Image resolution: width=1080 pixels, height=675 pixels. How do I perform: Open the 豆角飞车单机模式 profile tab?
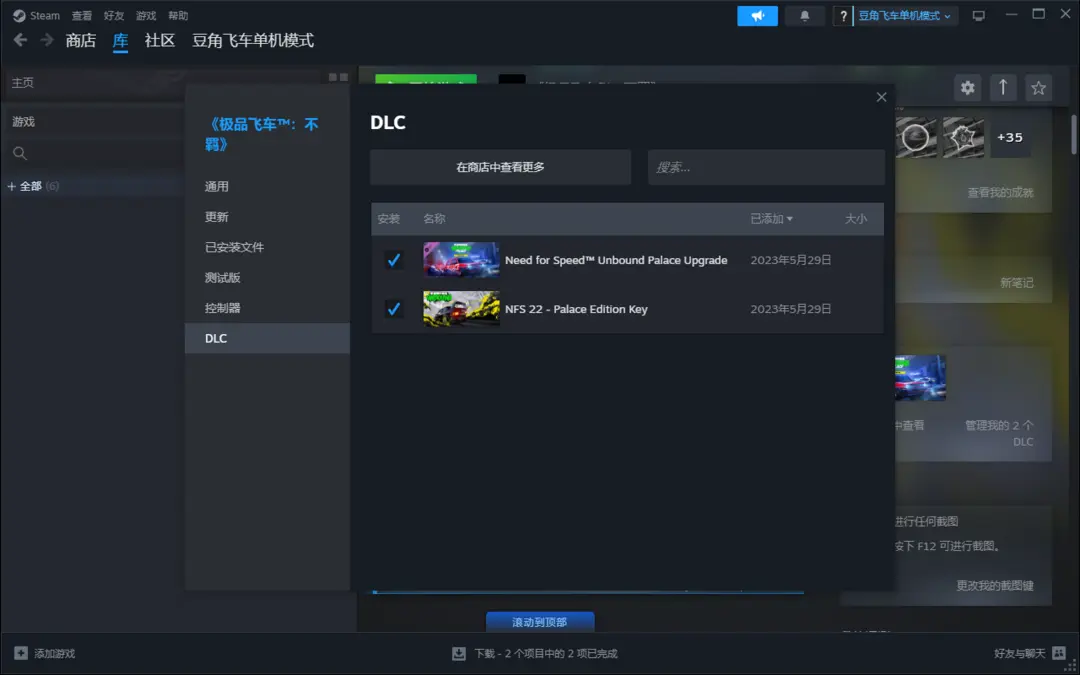click(x=253, y=40)
